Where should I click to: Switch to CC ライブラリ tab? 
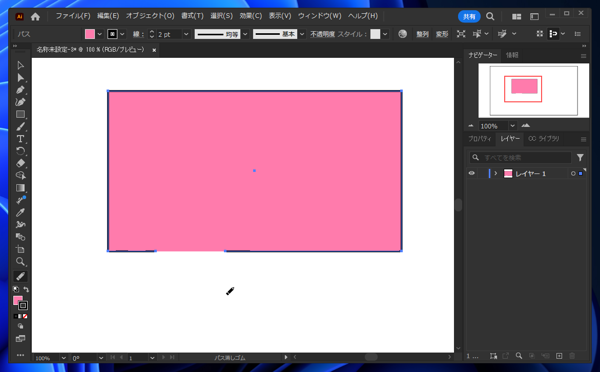[543, 139]
